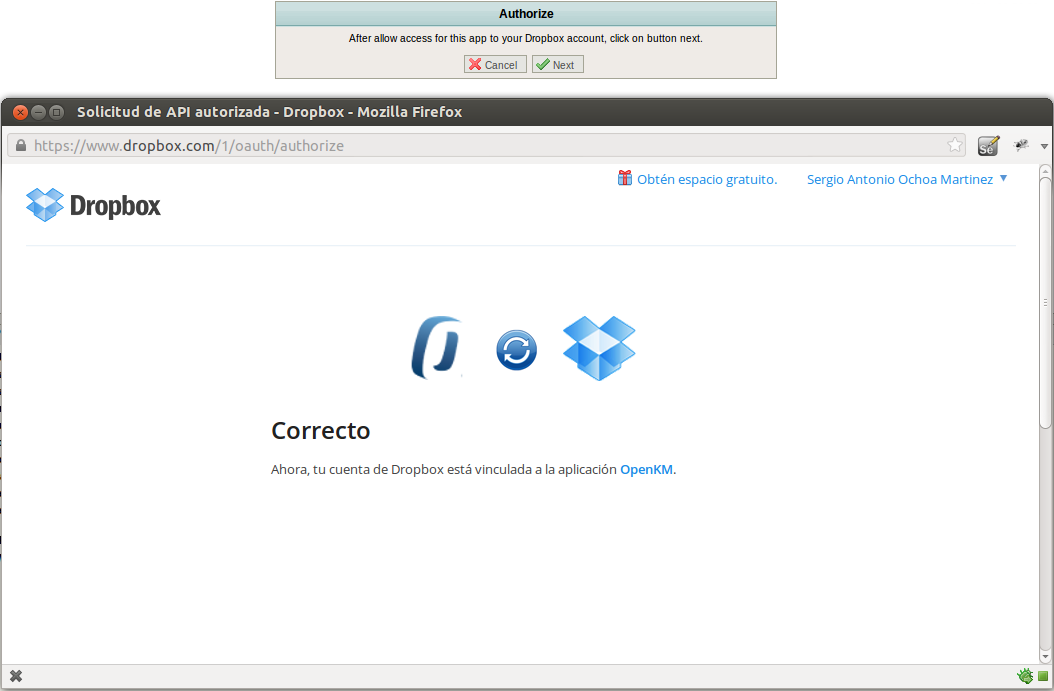
Task: Expand the toolbar overflow dropdown arrow
Action: point(1044,146)
